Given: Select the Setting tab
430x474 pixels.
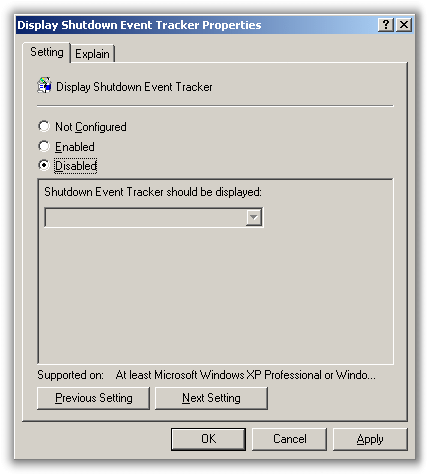Looking at the screenshot, I should click(x=47, y=52).
